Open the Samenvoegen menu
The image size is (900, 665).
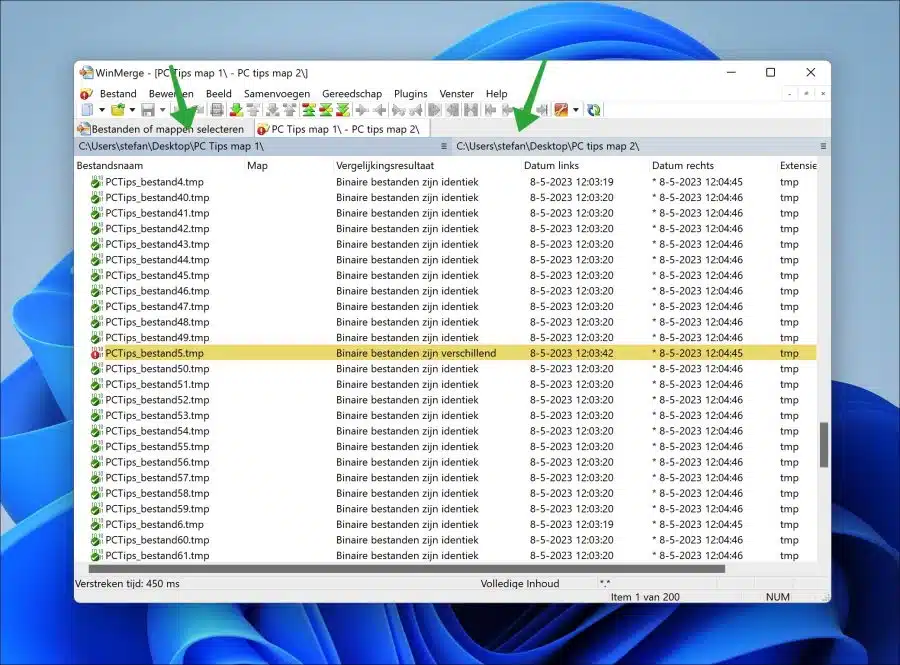277,94
